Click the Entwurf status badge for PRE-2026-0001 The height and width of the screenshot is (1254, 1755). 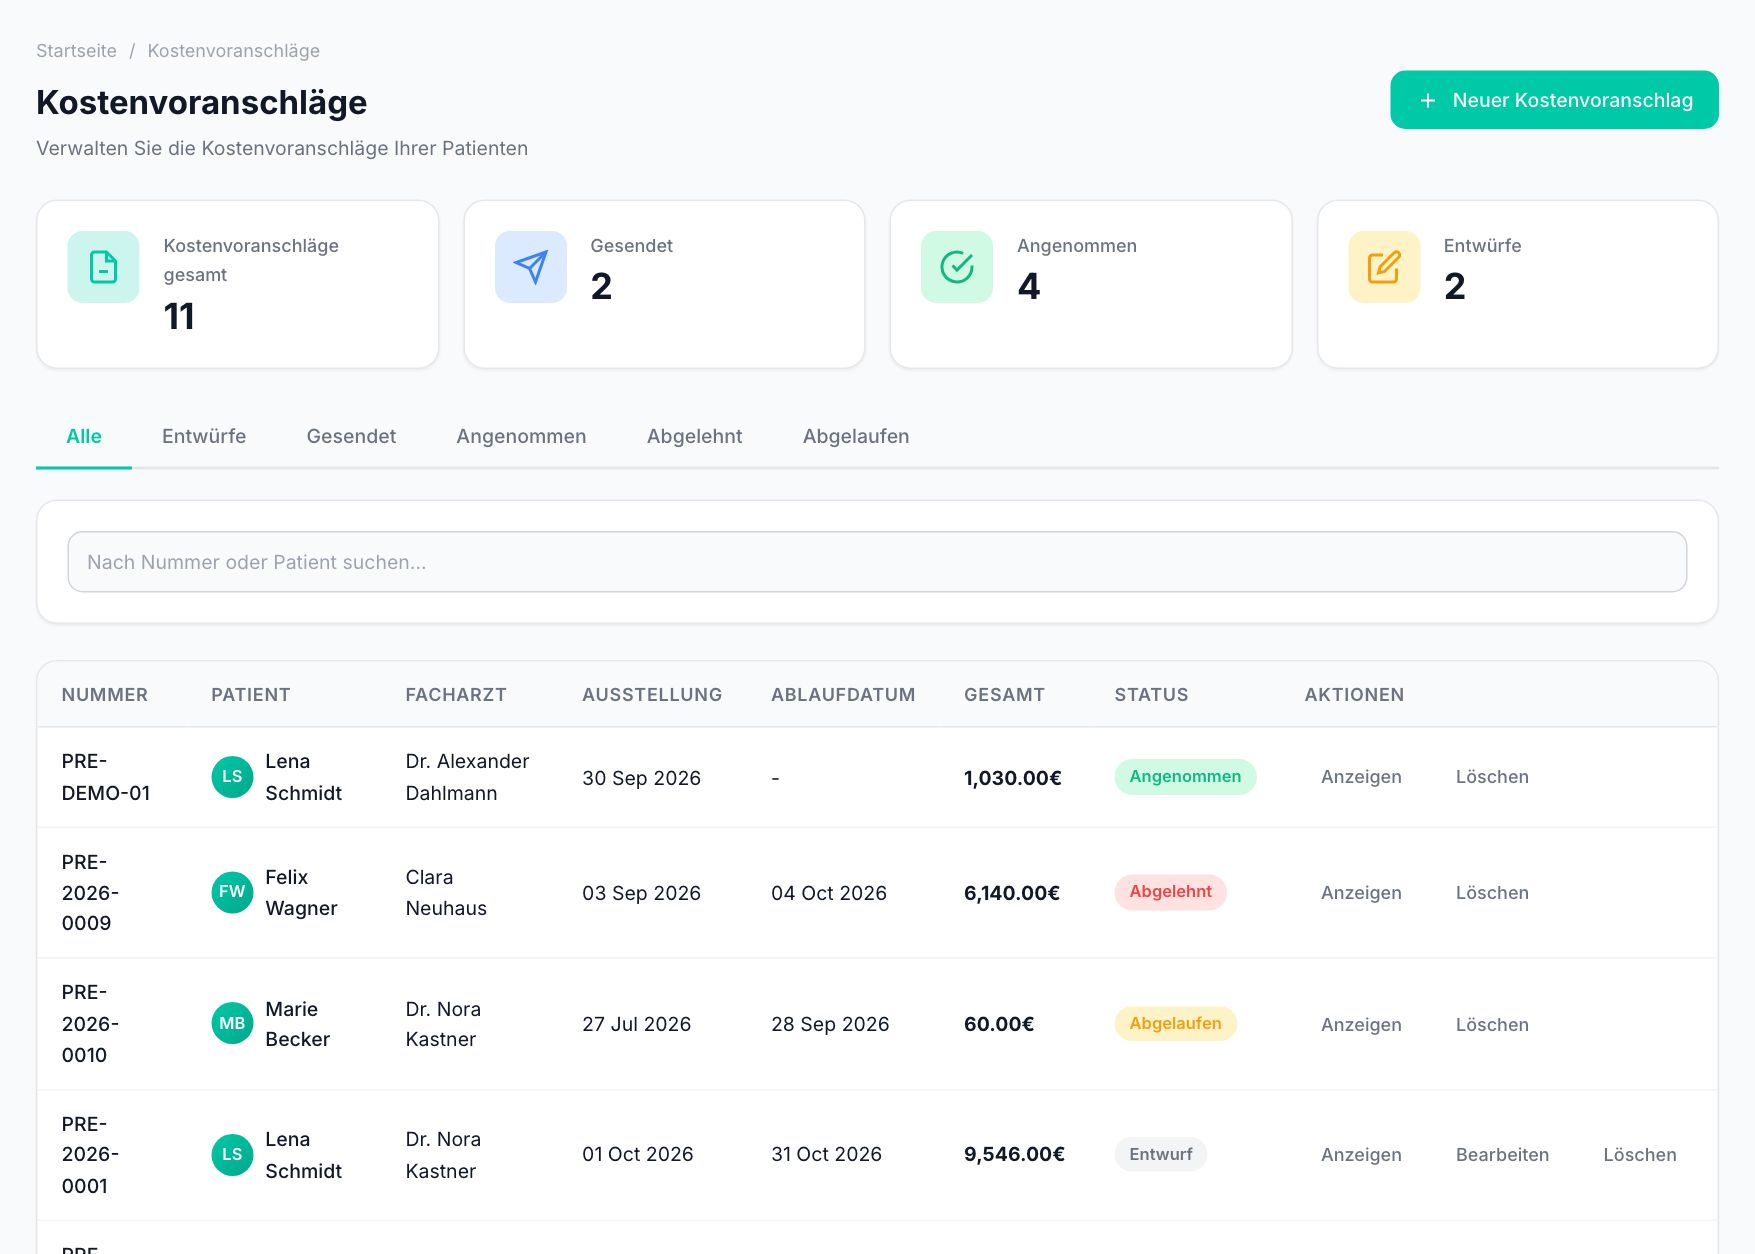pyautogui.click(x=1161, y=1155)
